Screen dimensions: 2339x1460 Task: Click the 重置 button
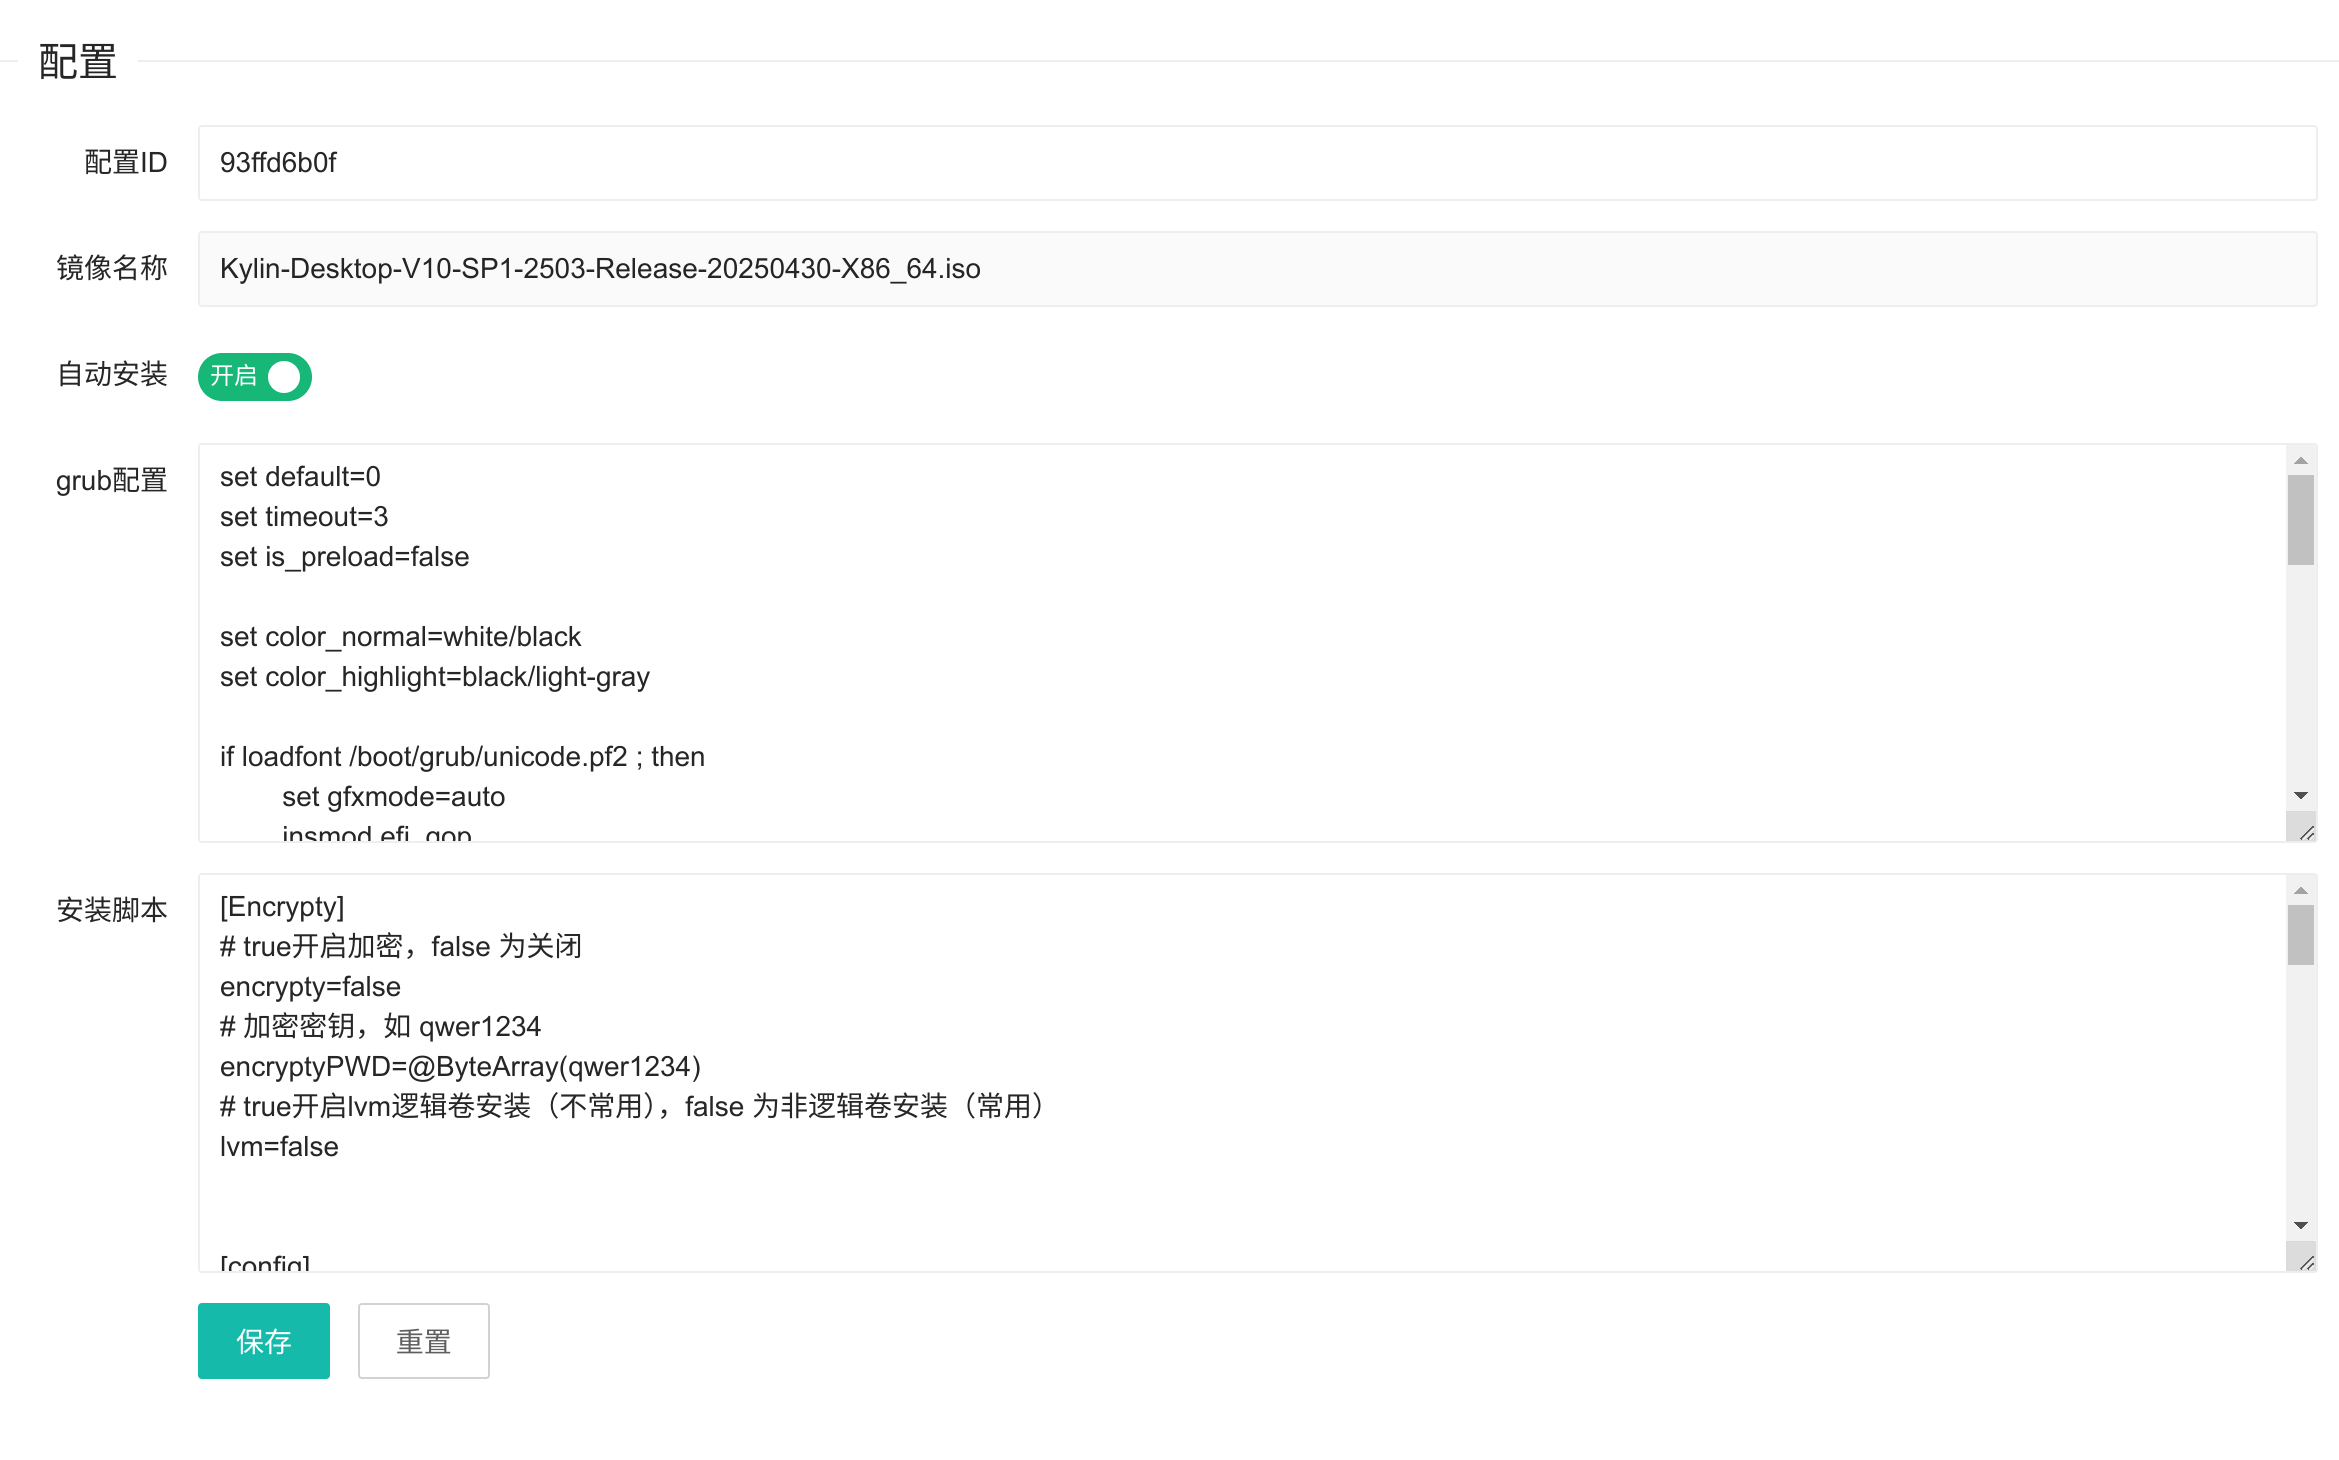pyautogui.click(x=423, y=1340)
